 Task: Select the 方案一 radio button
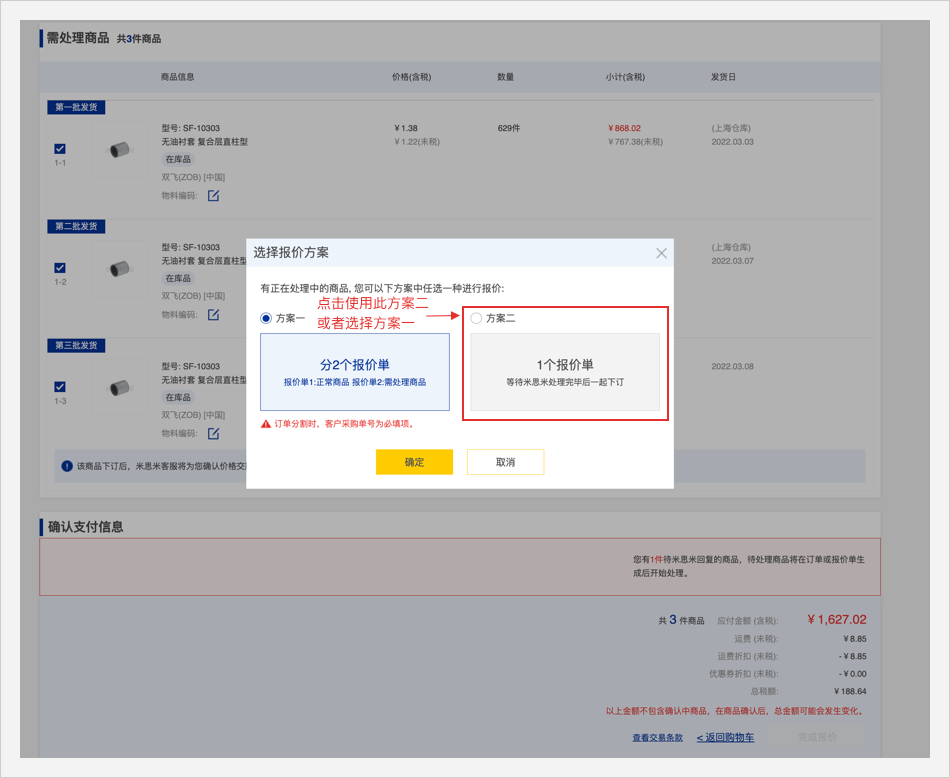266,318
